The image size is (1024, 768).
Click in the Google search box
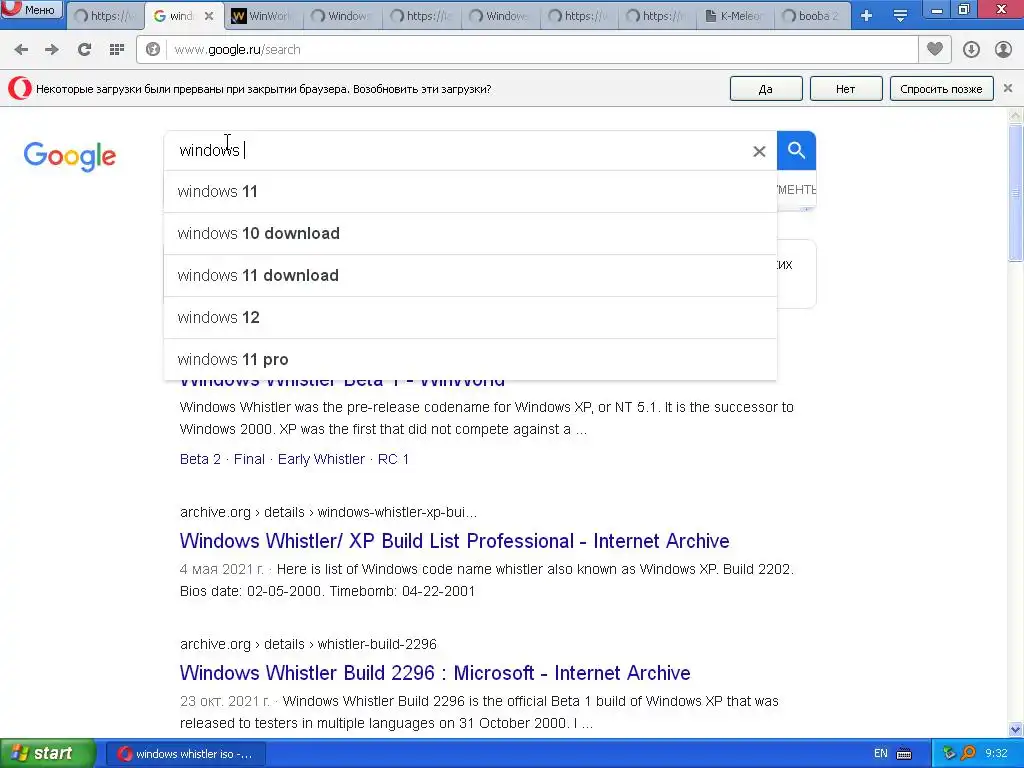(457, 150)
